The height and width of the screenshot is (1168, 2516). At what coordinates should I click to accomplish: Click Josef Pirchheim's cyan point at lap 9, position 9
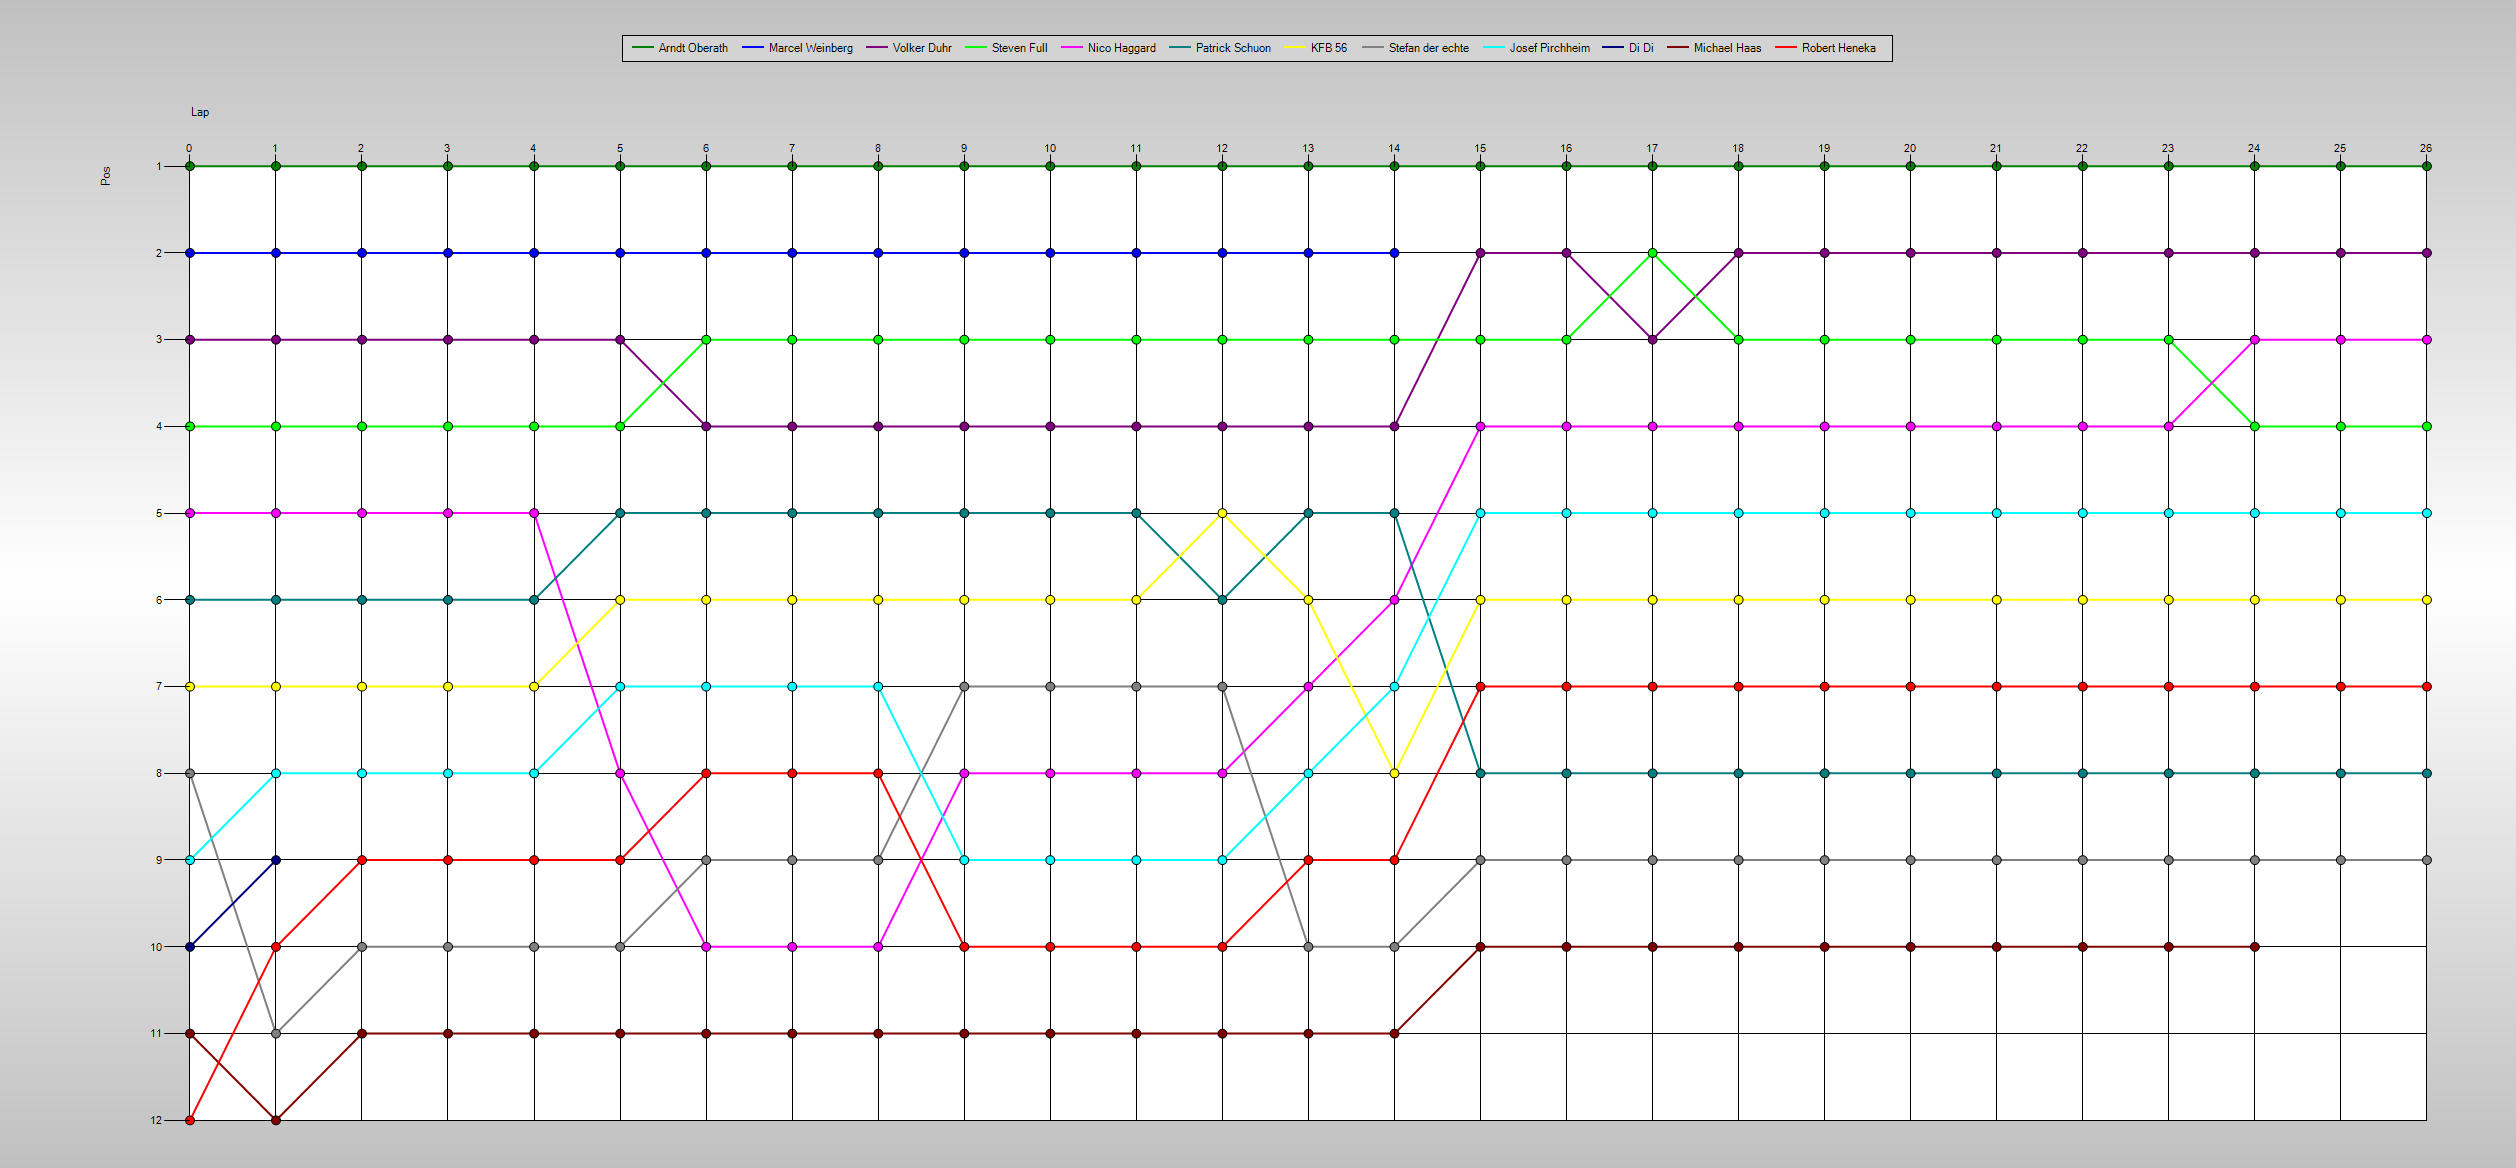pyautogui.click(x=964, y=860)
